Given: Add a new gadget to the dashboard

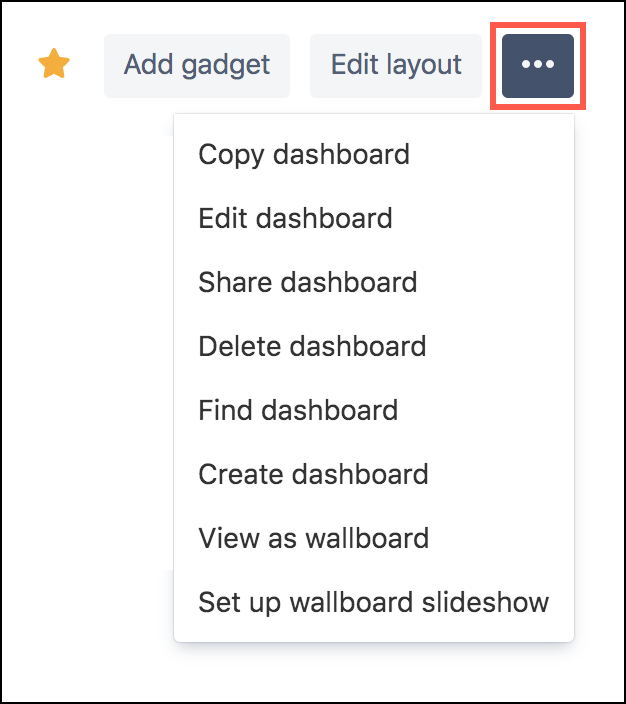Looking at the screenshot, I should (197, 66).
